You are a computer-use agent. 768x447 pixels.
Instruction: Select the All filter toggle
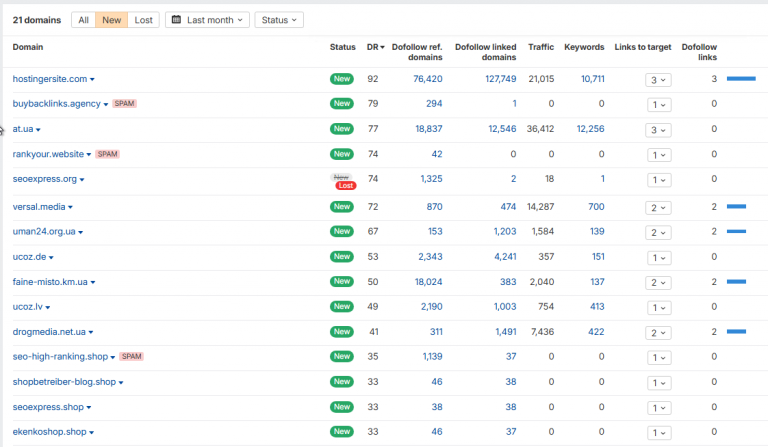[x=83, y=20]
